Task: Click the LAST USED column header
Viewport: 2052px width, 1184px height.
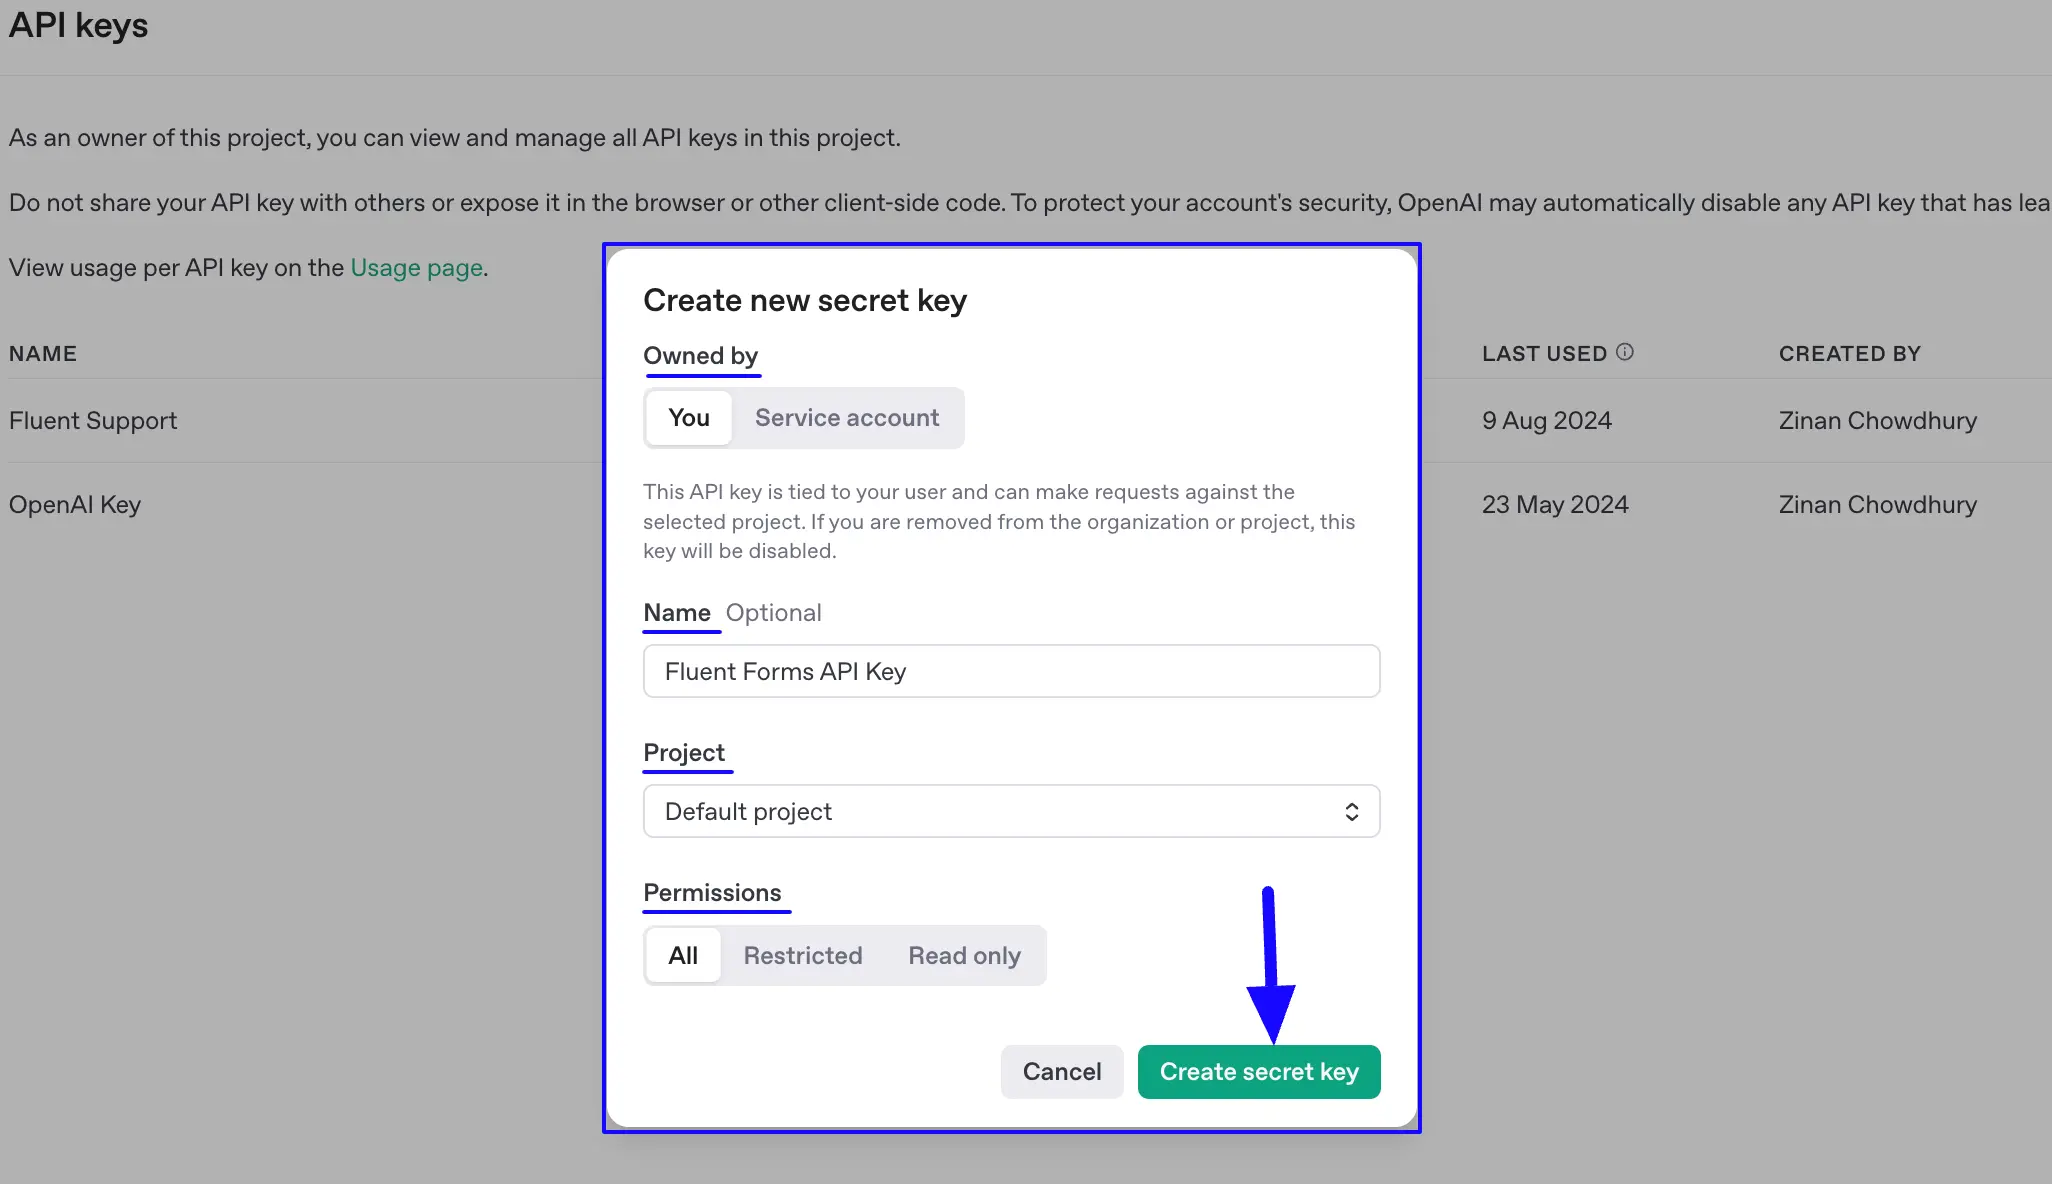Action: click(1544, 354)
